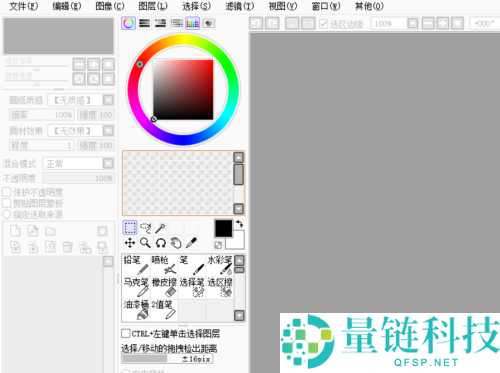
Task: Toggle the custom swatches panel icon
Action: click(193, 23)
